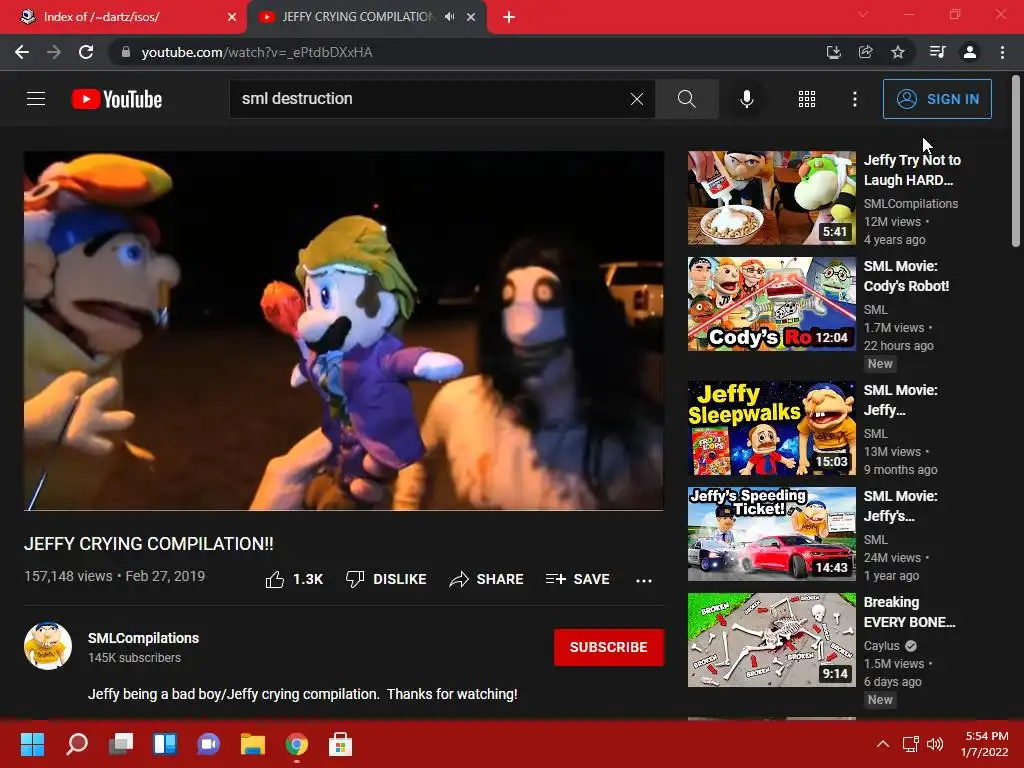The height and width of the screenshot is (768, 1024).
Task: Bookmark this page with the star
Action: (898, 52)
